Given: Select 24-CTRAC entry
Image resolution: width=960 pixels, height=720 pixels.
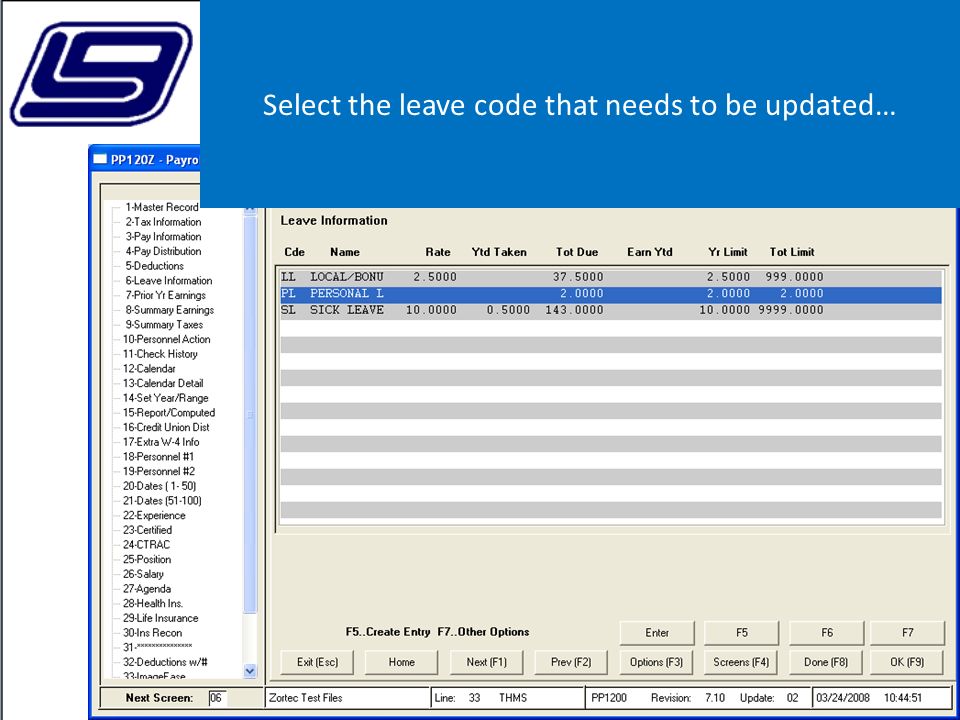Looking at the screenshot, I should (146, 546).
